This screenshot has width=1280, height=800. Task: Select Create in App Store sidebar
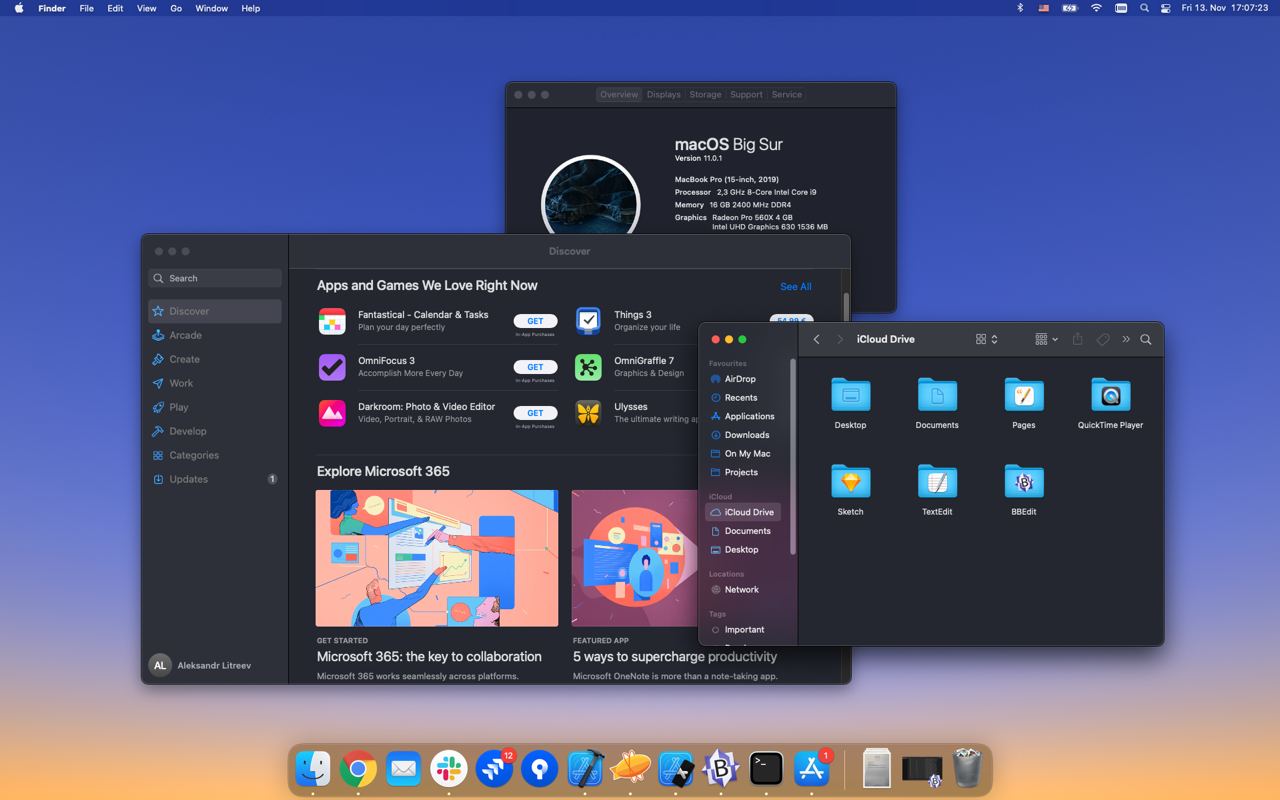(215, 359)
